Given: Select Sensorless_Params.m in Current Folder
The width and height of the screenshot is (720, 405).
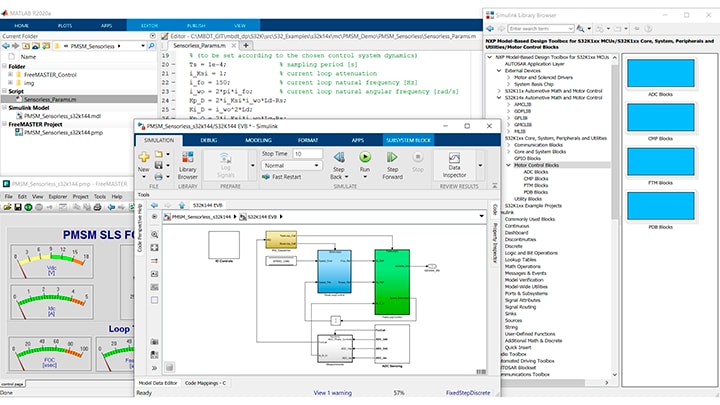Looking at the screenshot, I should tap(50, 100).
